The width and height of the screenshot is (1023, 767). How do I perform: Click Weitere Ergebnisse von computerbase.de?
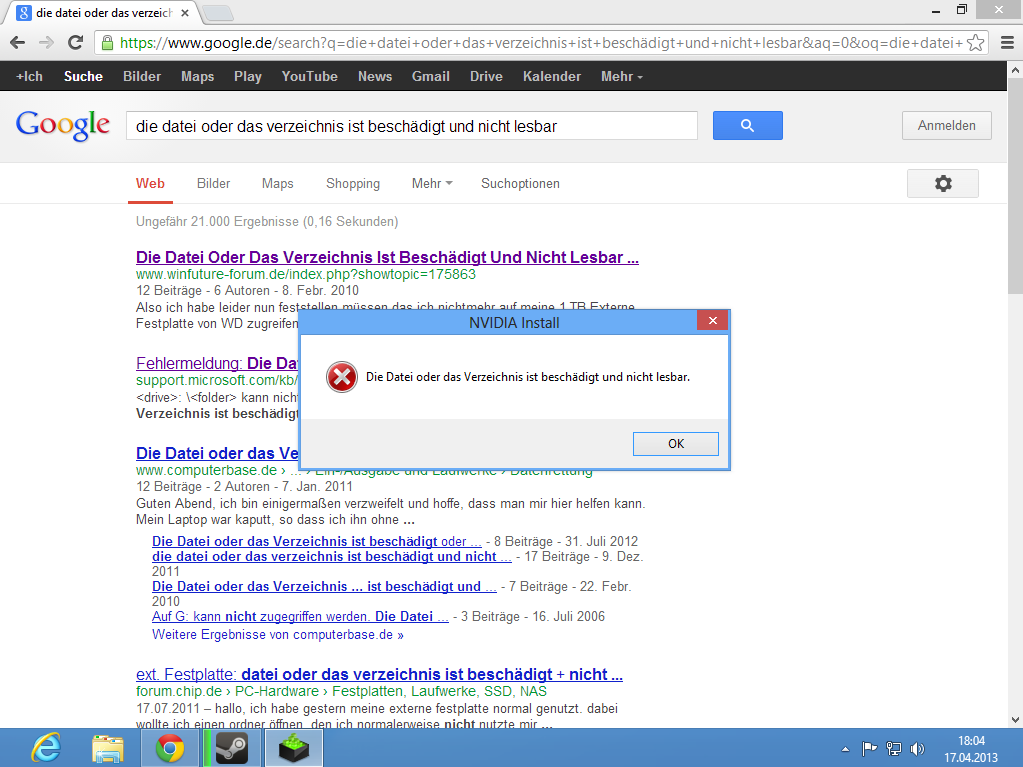click(278, 635)
